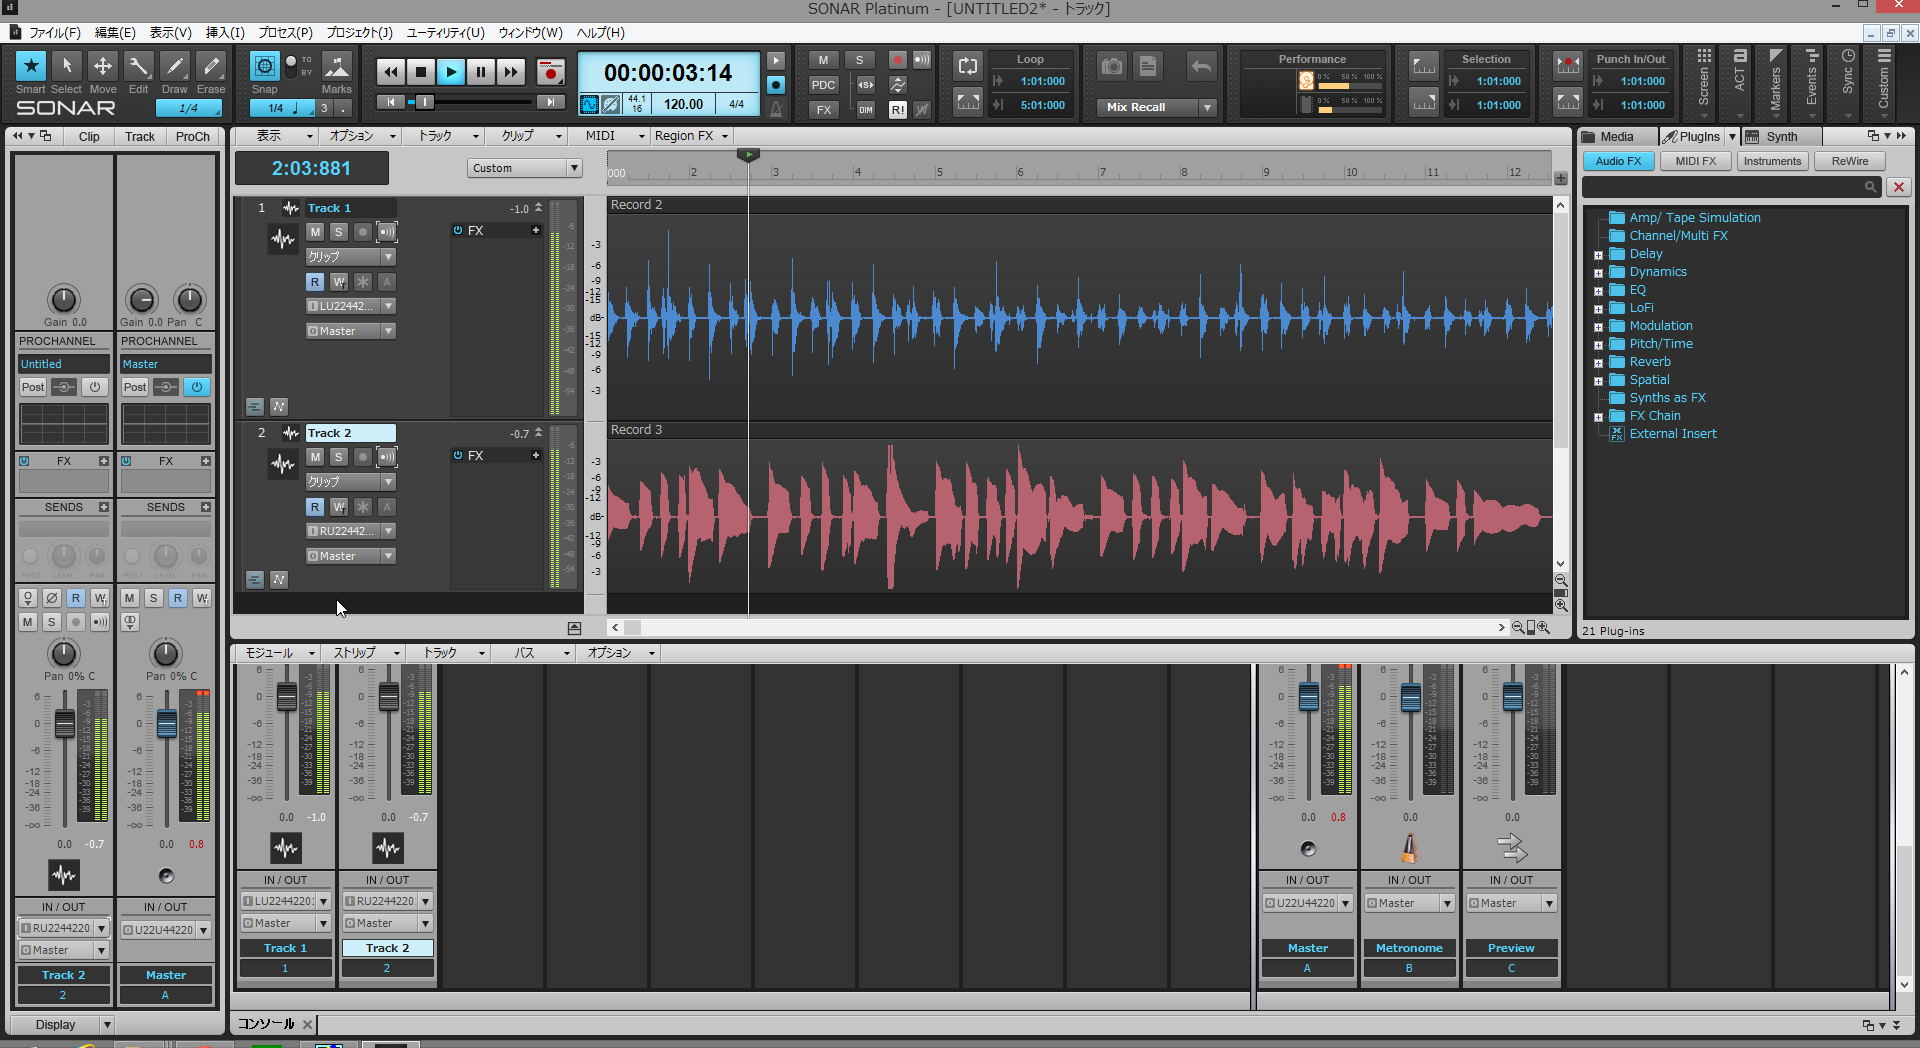Click the Track 1 waveform icon
This screenshot has height=1048, width=1920.
click(283, 239)
